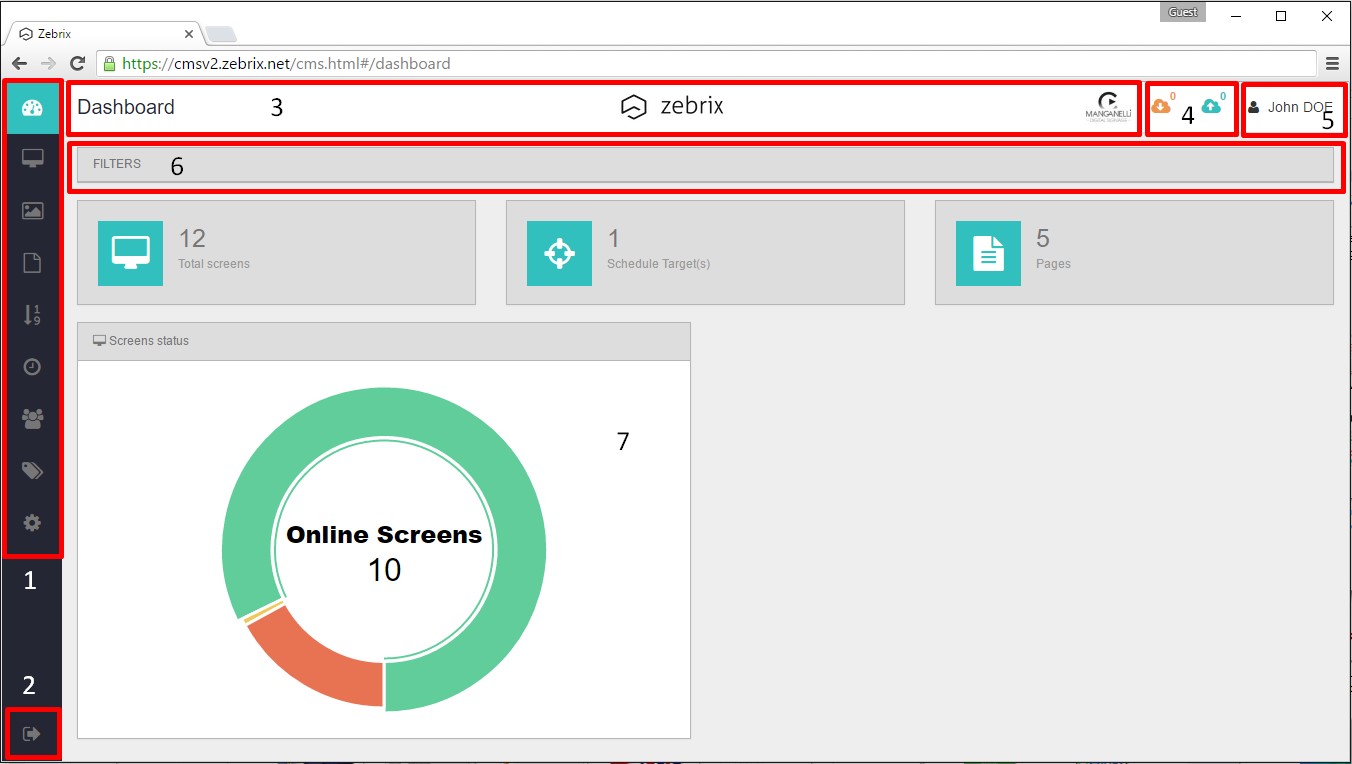Open the Media library image icon
Image resolution: width=1352 pixels, height=764 pixels.
(x=33, y=211)
